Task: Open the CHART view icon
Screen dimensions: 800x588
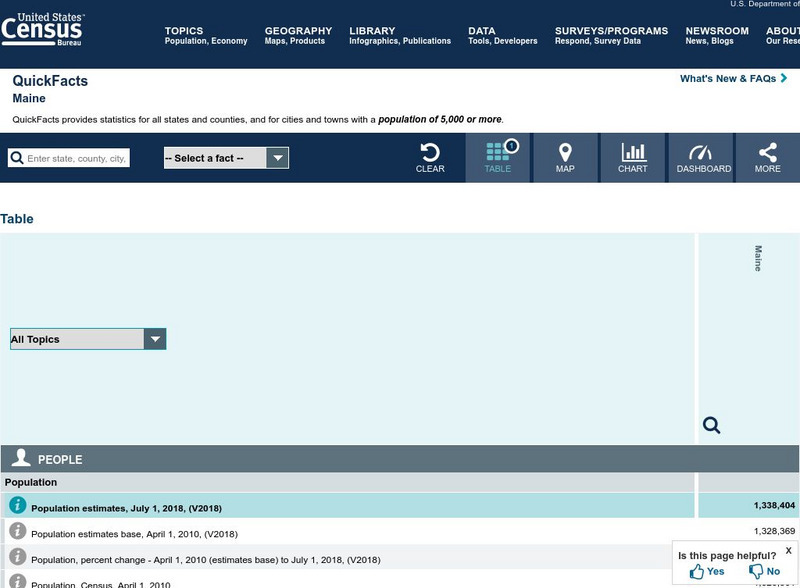Action: (x=632, y=157)
